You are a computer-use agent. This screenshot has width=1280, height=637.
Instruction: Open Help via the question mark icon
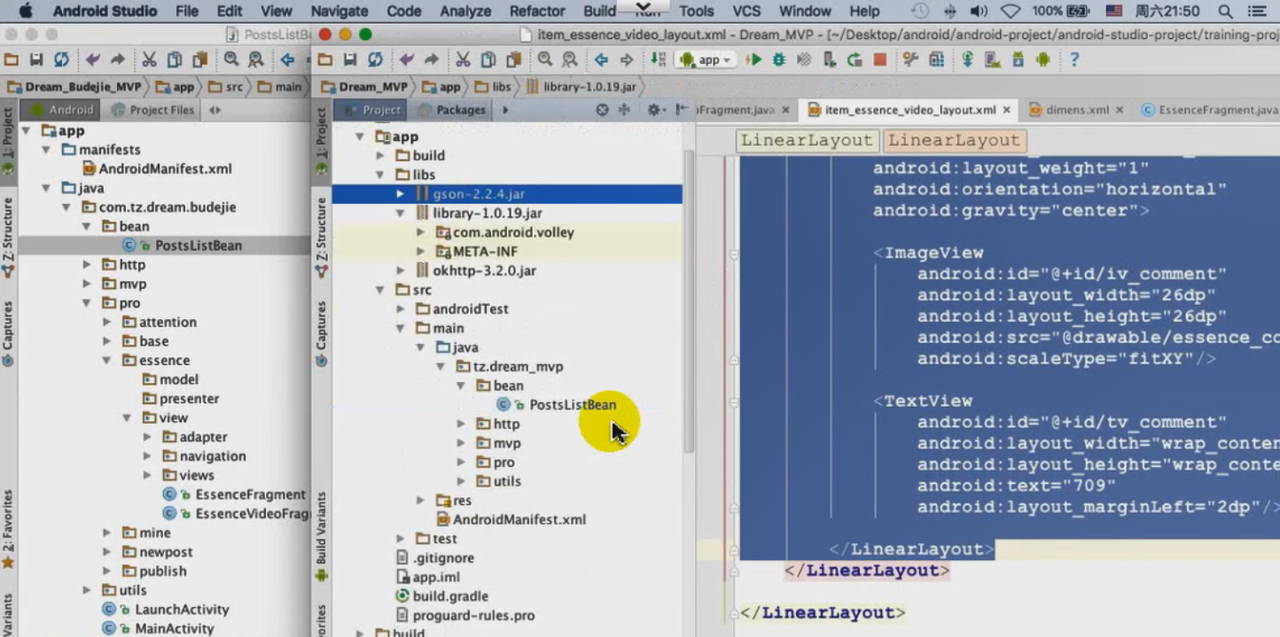1074,60
